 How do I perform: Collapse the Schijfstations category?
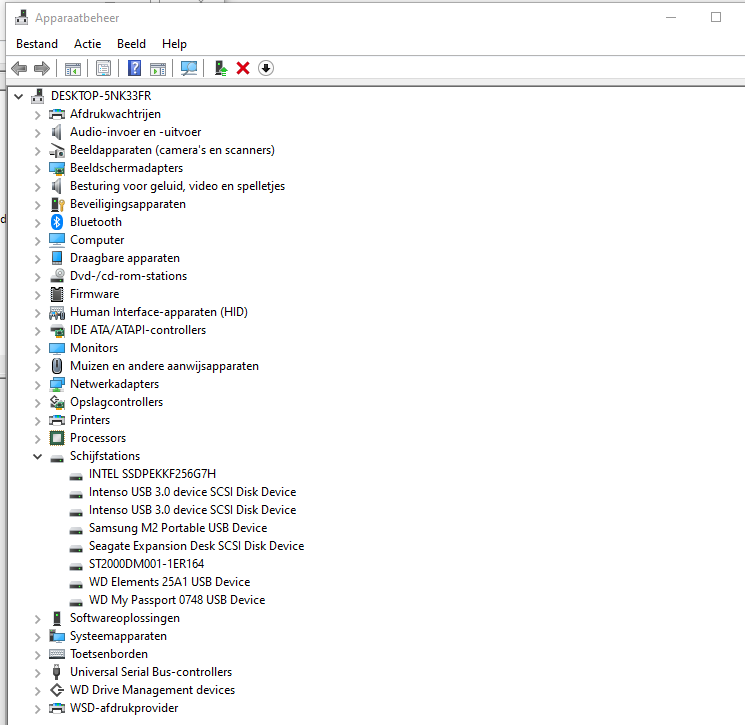pos(38,457)
